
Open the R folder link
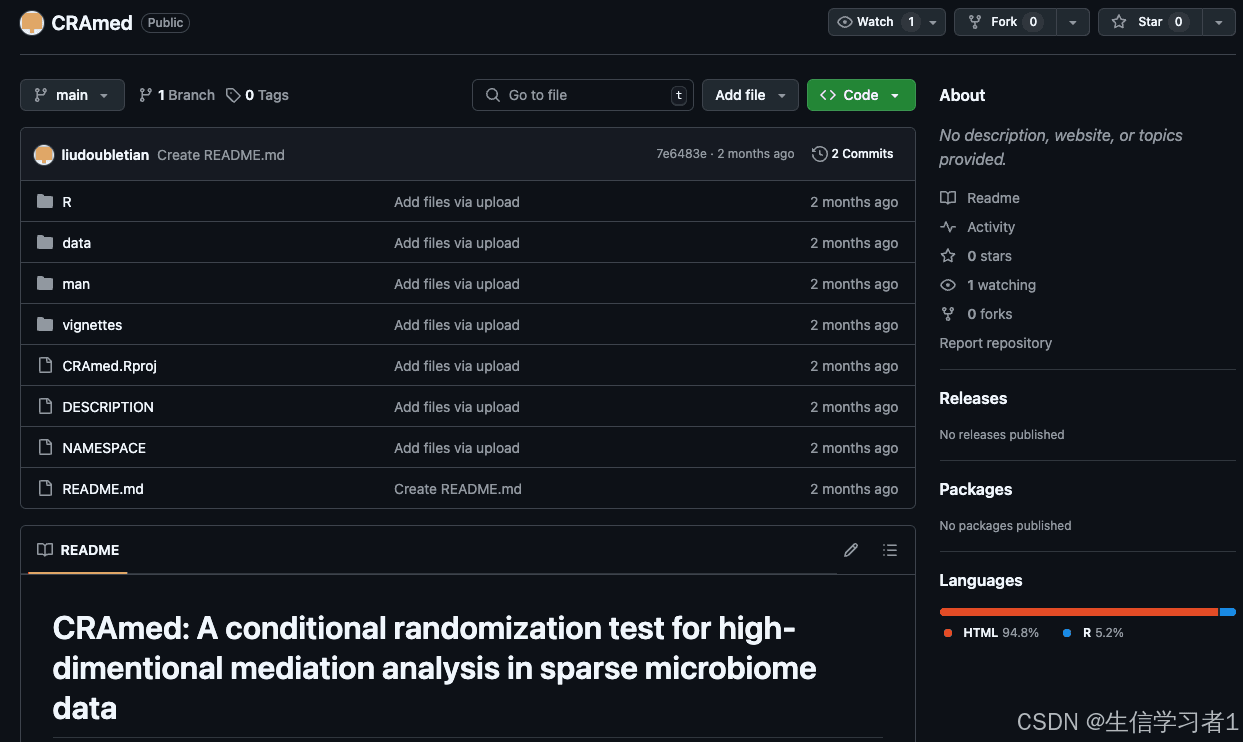pos(67,202)
